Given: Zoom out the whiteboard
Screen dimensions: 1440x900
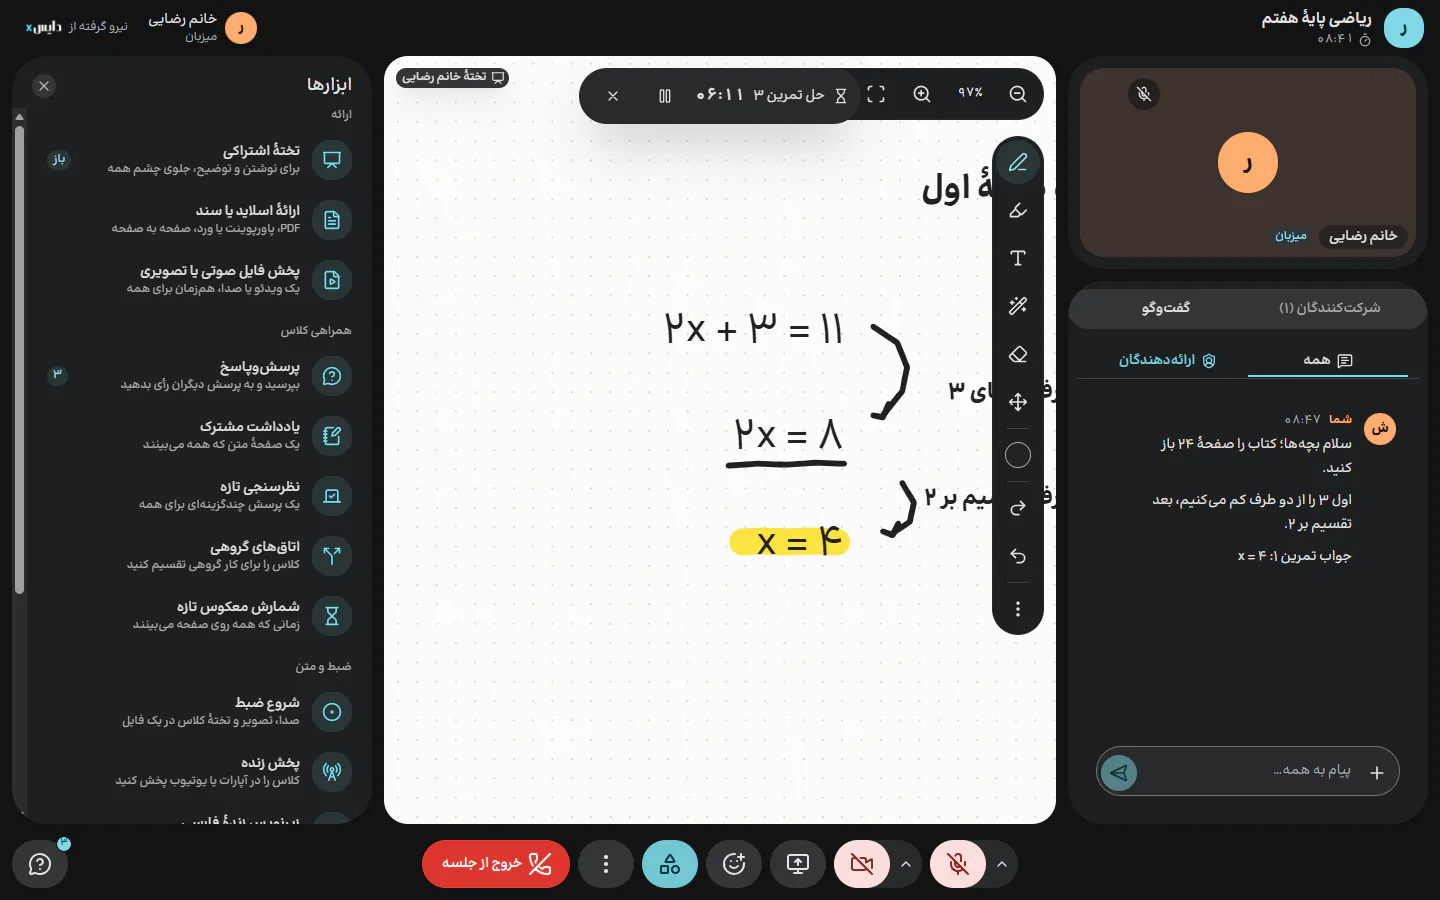Looking at the screenshot, I should tap(1018, 94).
